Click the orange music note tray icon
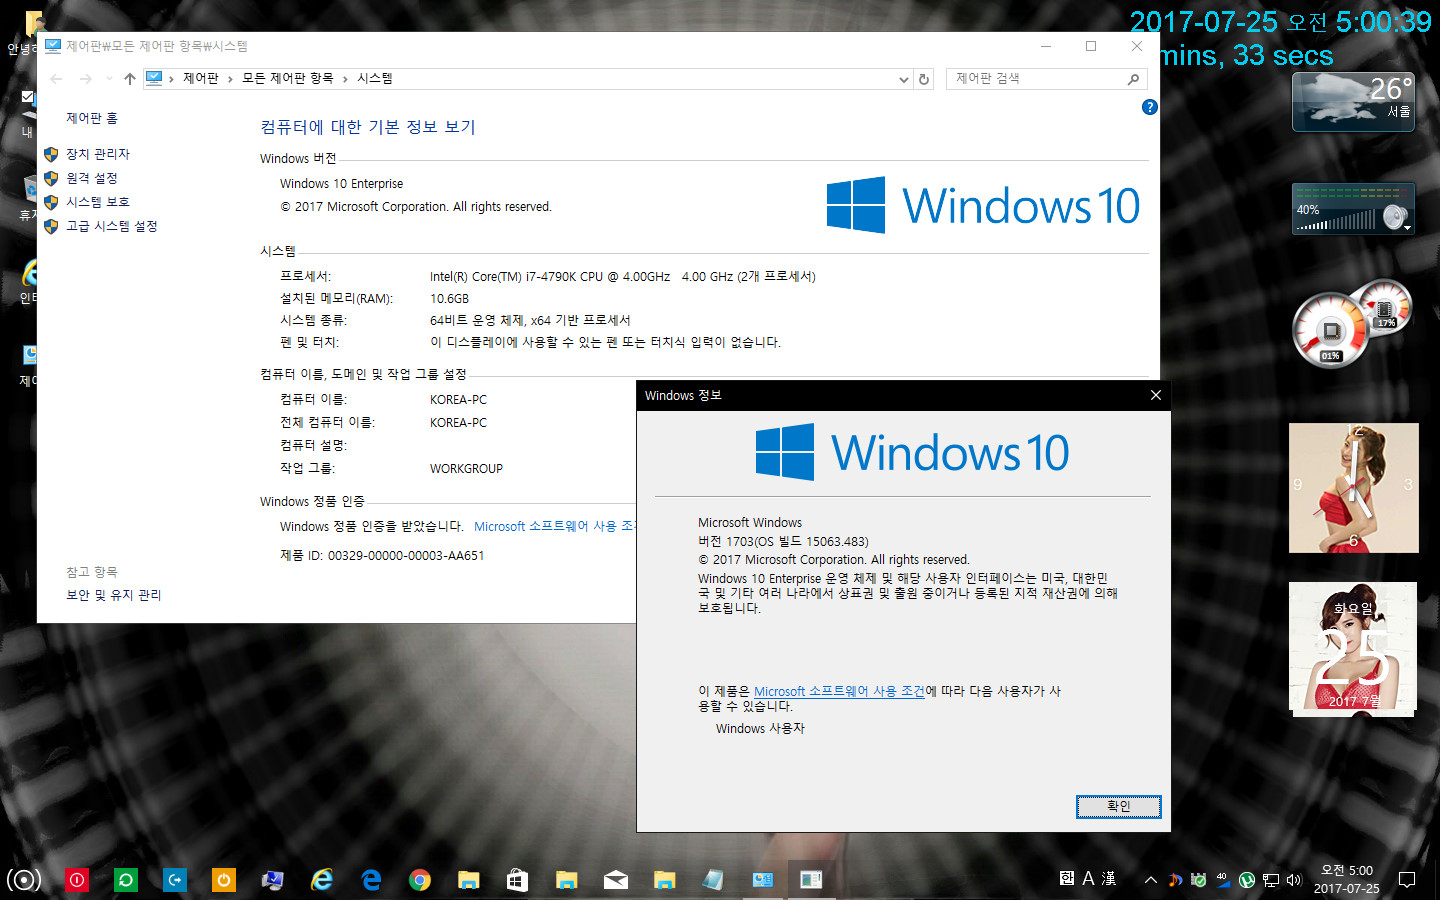 click(x=1175, y=880)
